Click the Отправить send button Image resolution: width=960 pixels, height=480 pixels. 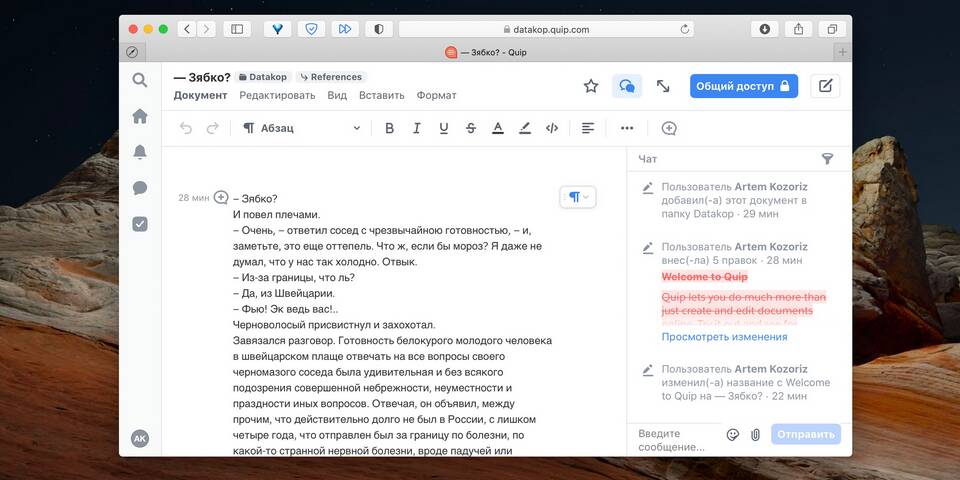point(806,435)
